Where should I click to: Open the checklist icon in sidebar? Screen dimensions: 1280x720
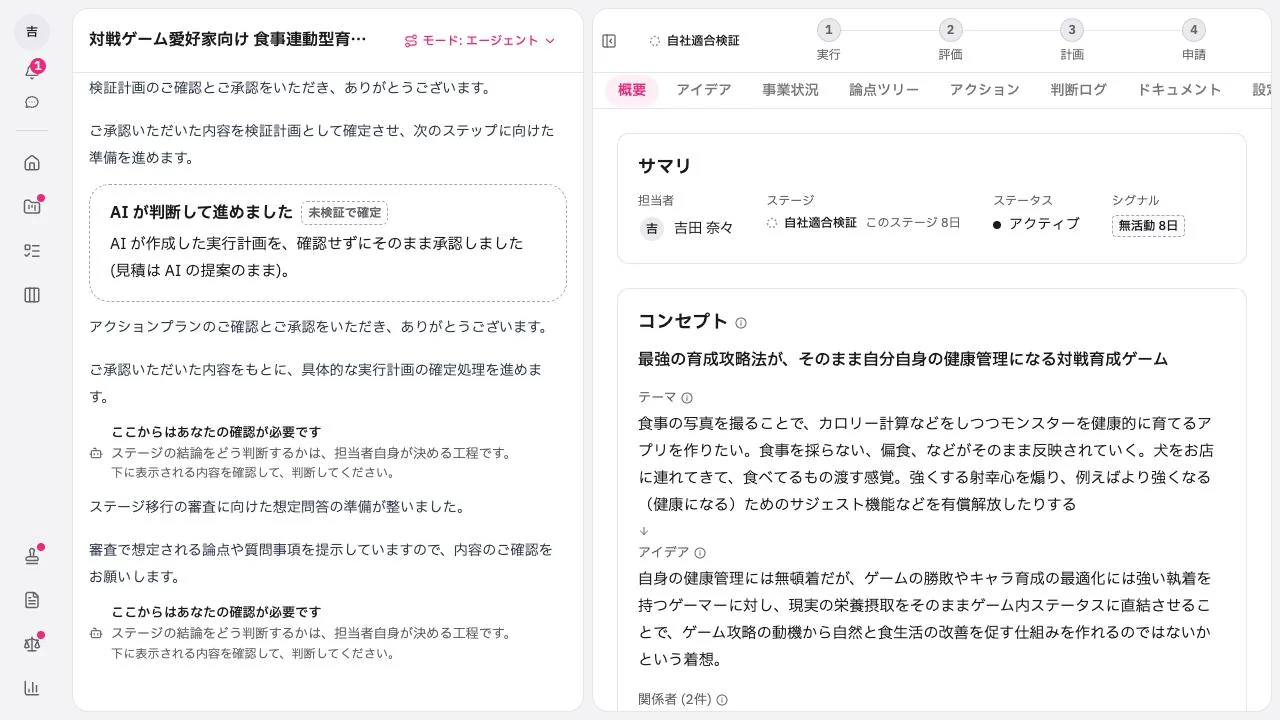click(x=32, y=251)
